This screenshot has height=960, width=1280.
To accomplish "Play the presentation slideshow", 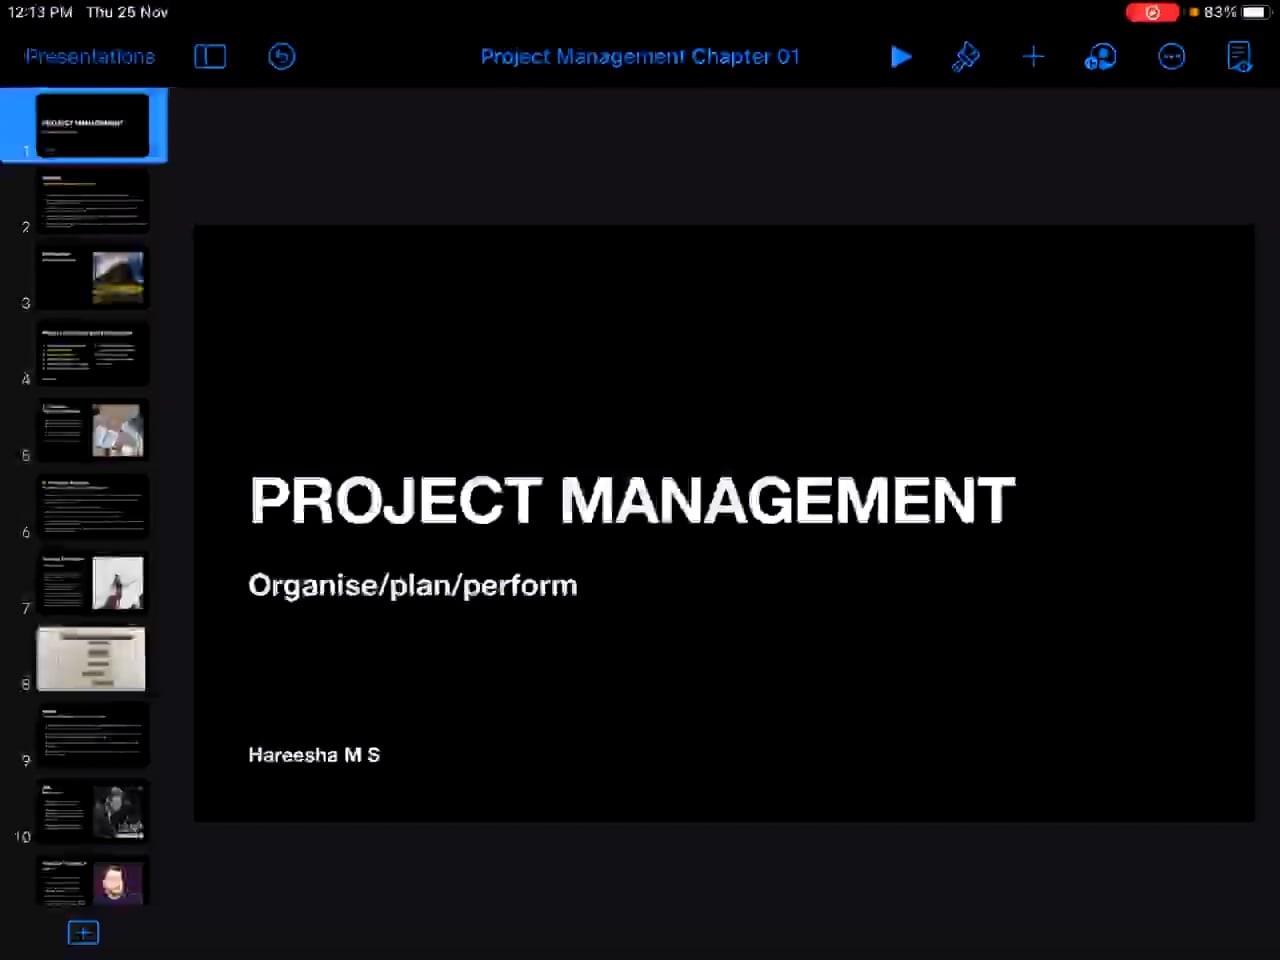I will [901, 57].
